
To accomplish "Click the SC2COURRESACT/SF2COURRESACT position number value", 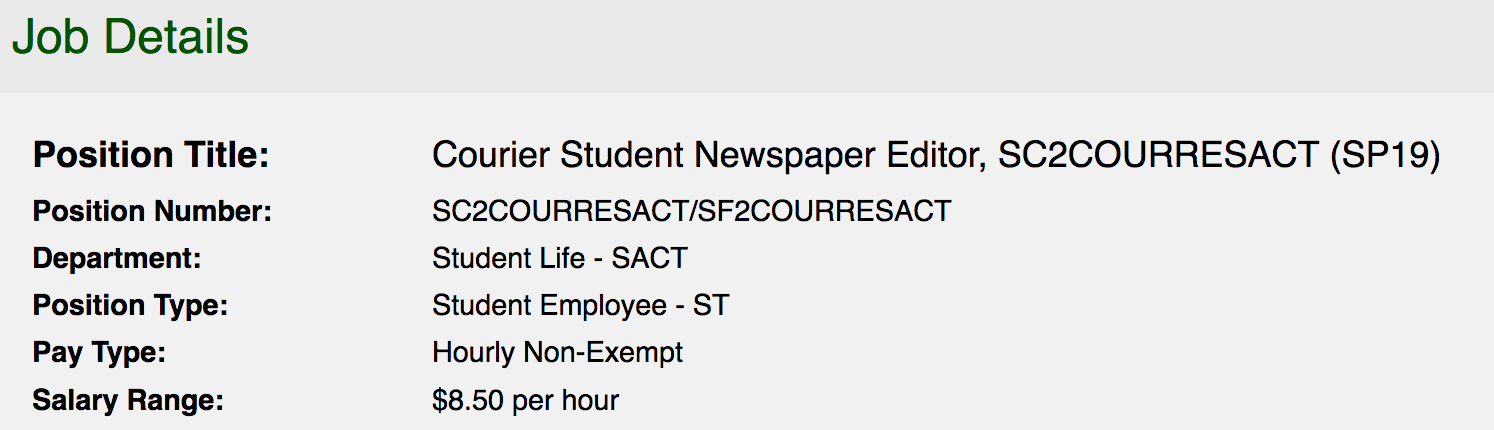I will click(x=691, y=211).
